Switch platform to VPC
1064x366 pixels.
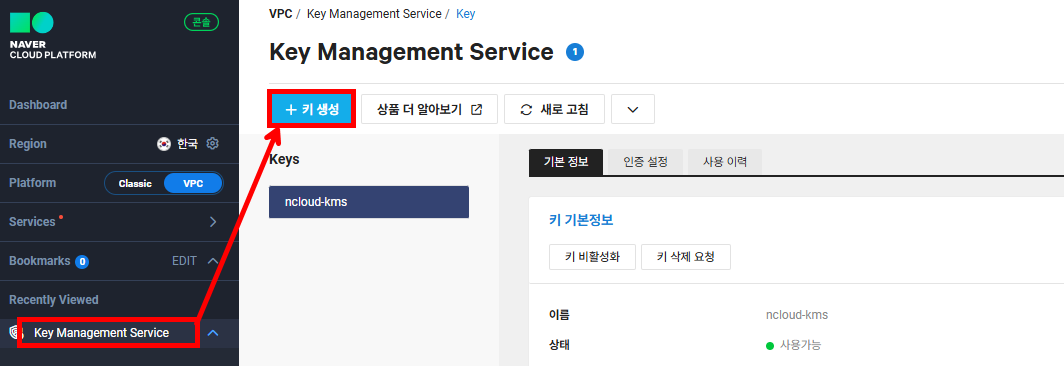[x=193, y=183]
